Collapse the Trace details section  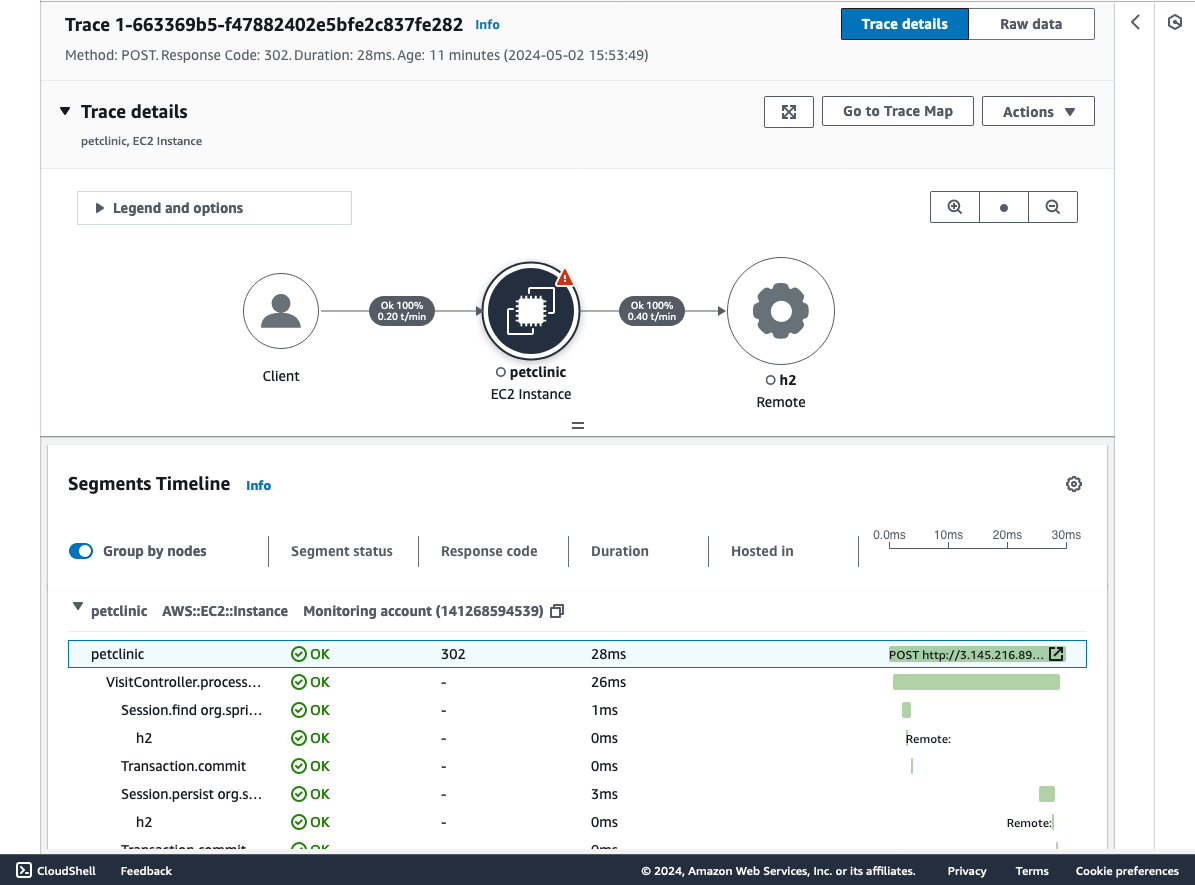pyautogui.click(x=66, y=111)
